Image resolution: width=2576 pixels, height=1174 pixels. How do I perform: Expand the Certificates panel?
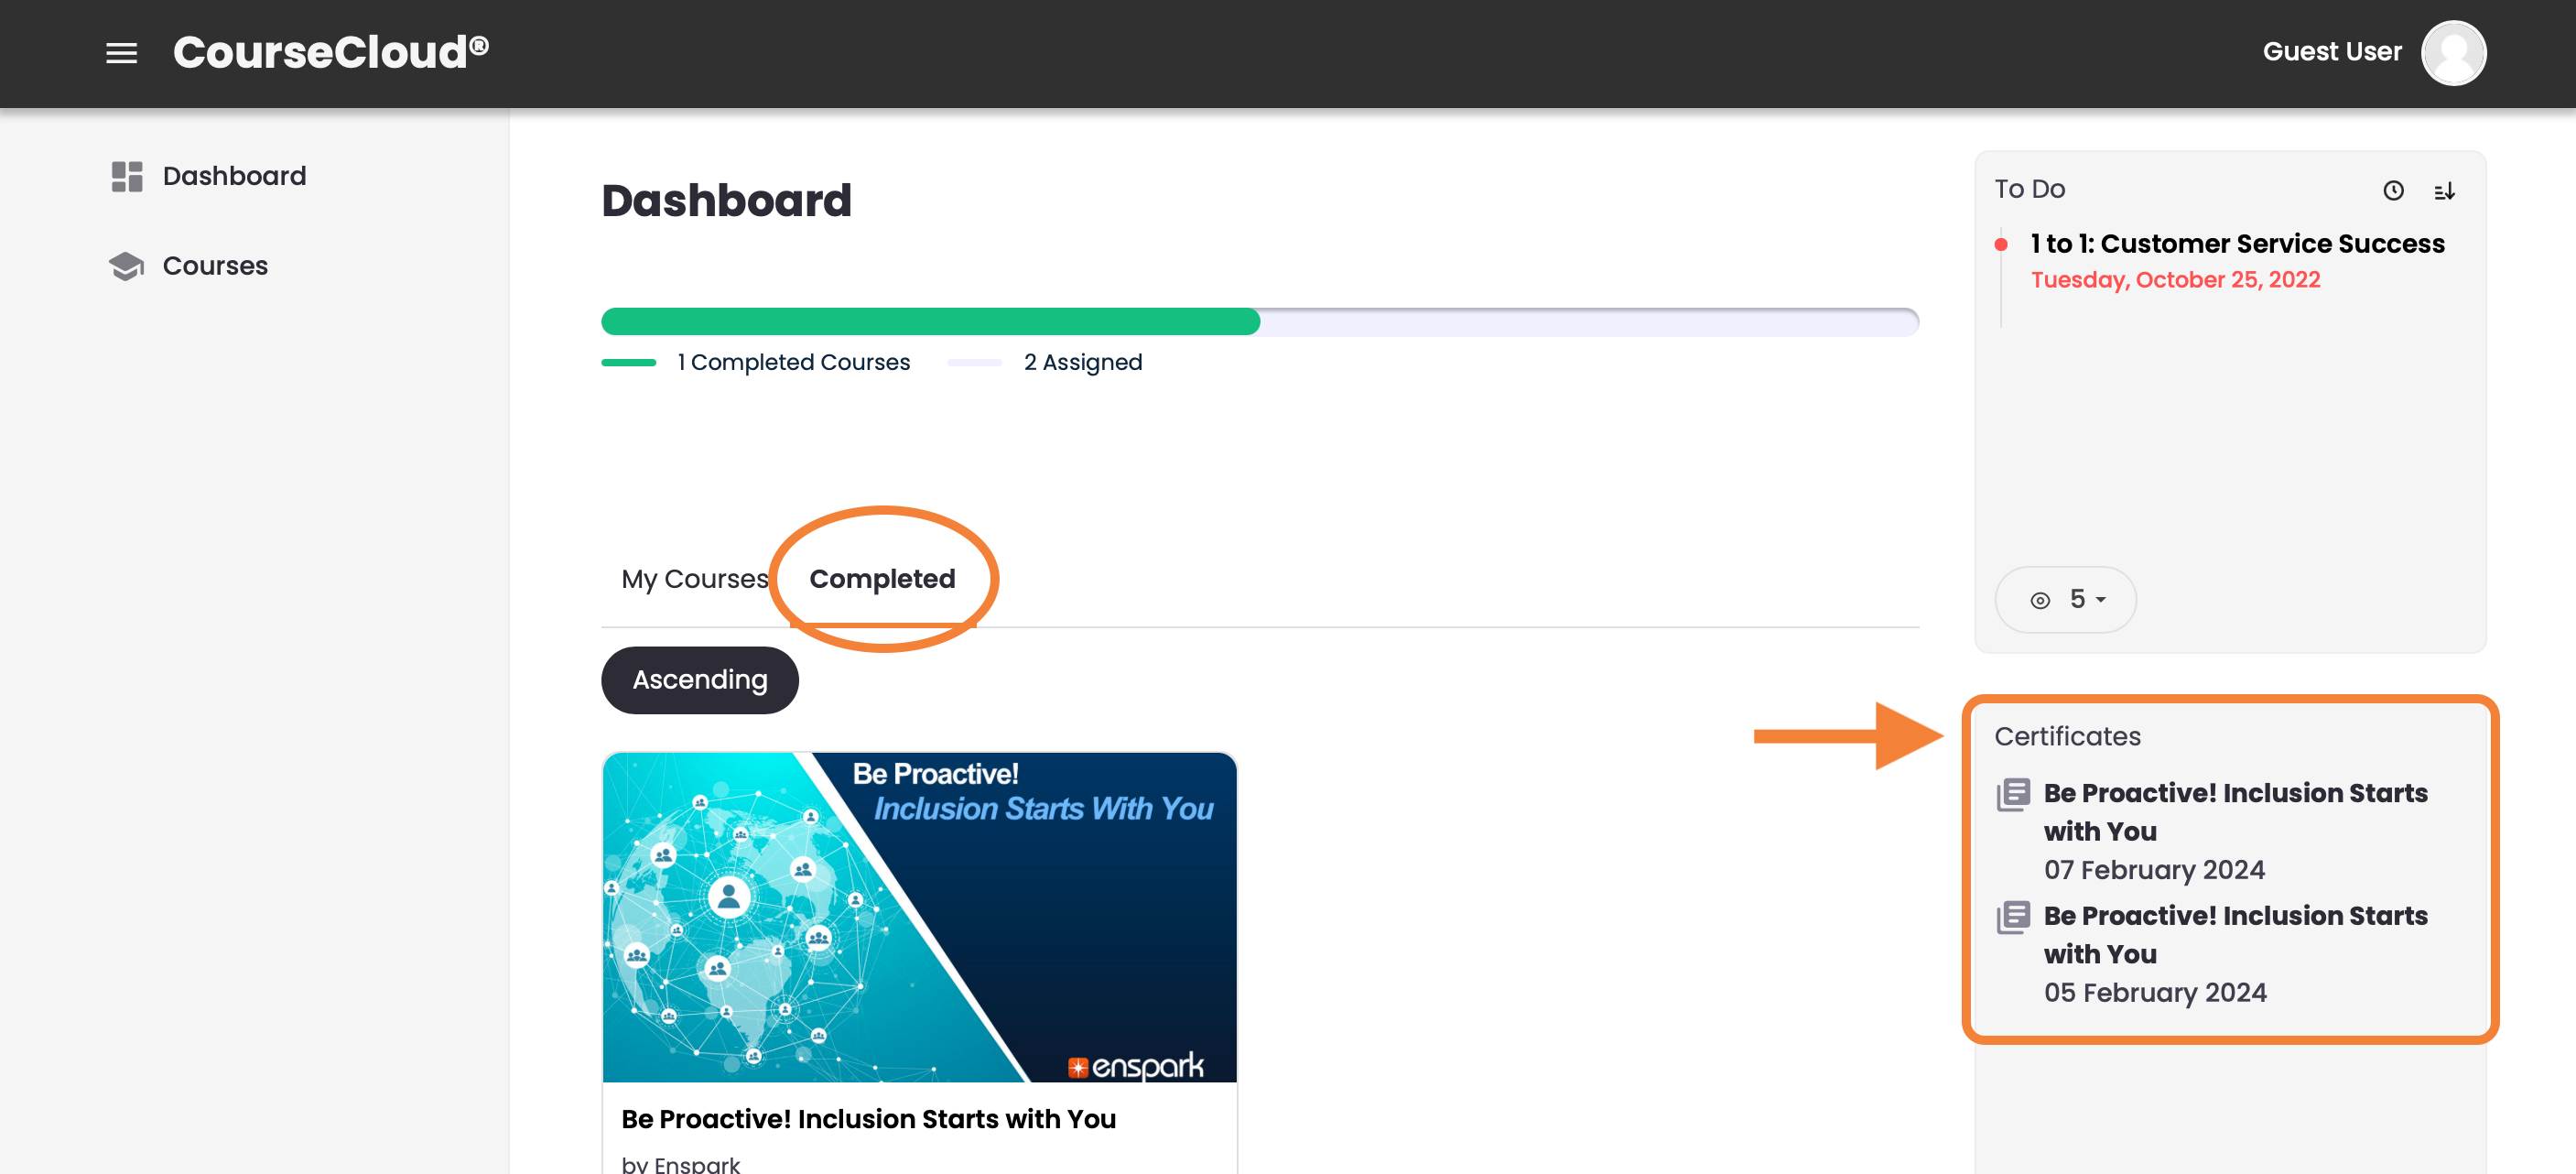pos(2066,736)
